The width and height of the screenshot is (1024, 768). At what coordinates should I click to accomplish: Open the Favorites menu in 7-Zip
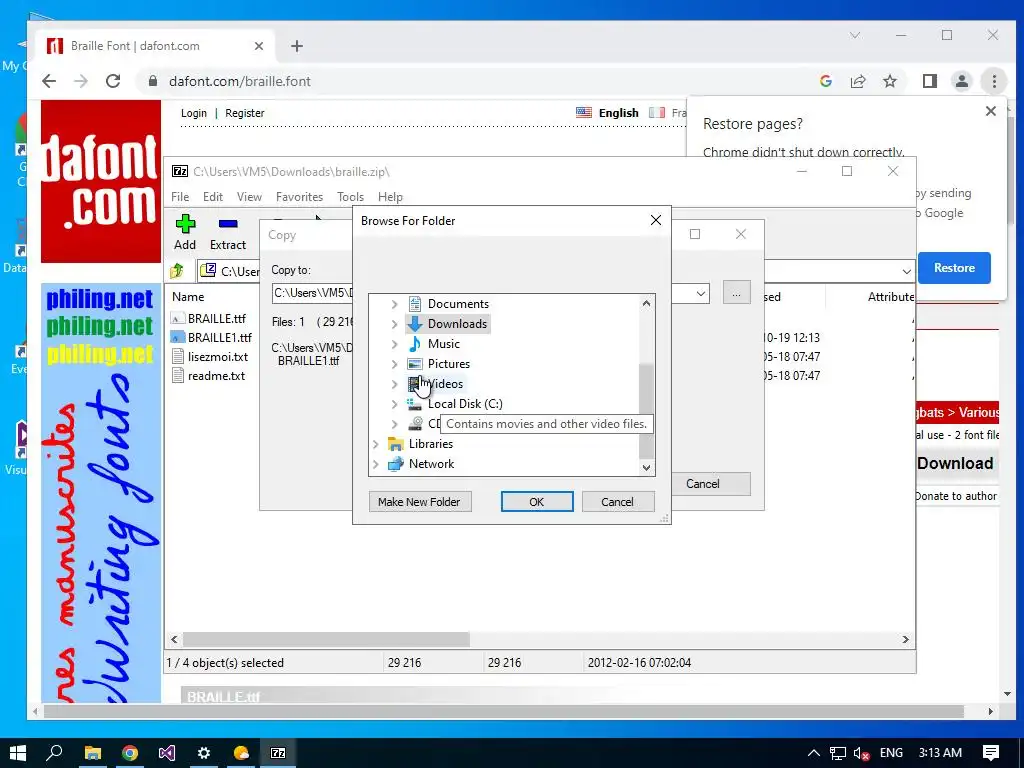[x=299, y=197]
